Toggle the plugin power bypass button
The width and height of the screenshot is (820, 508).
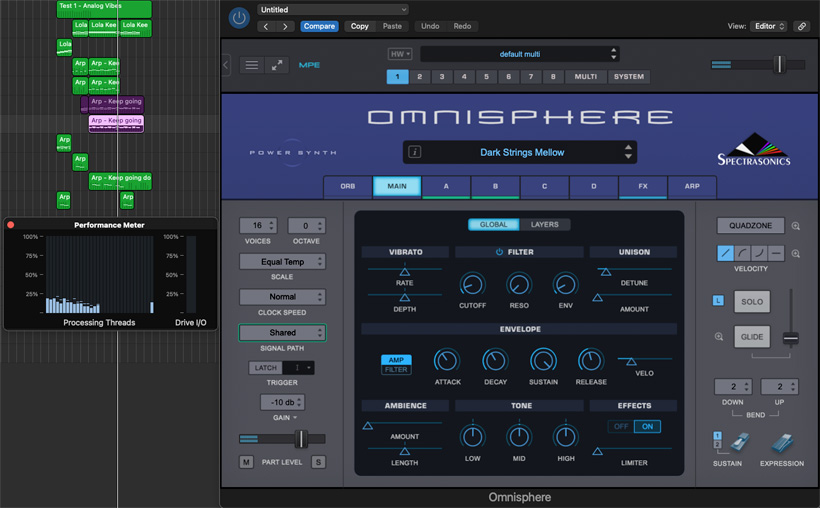coord(239,18)
